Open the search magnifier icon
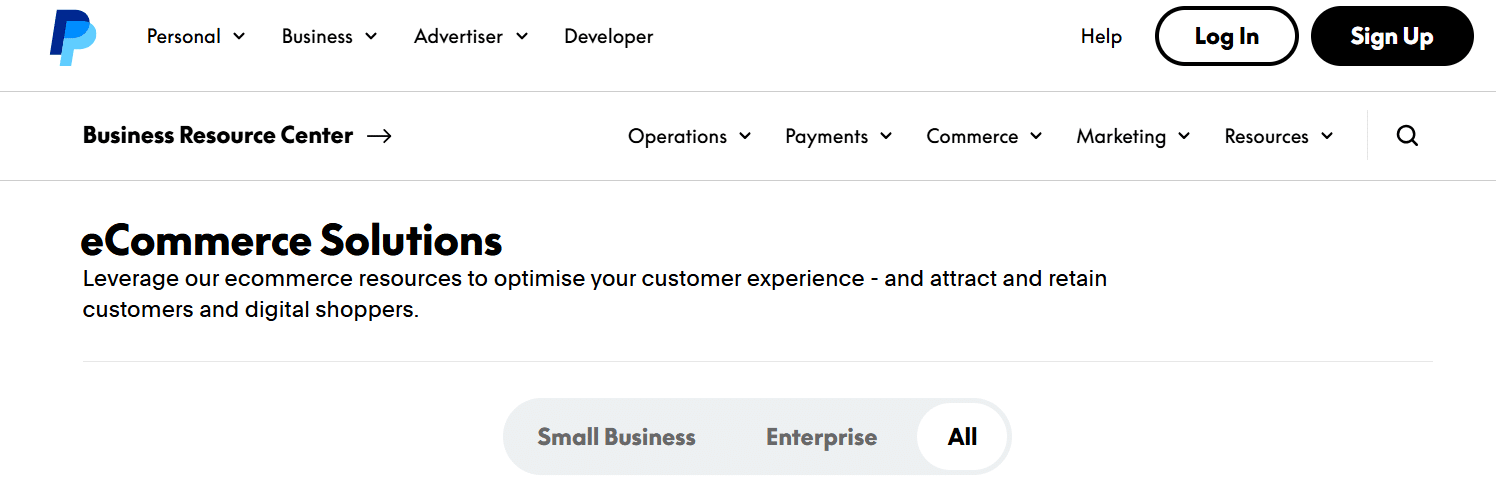 point(1407,136)
